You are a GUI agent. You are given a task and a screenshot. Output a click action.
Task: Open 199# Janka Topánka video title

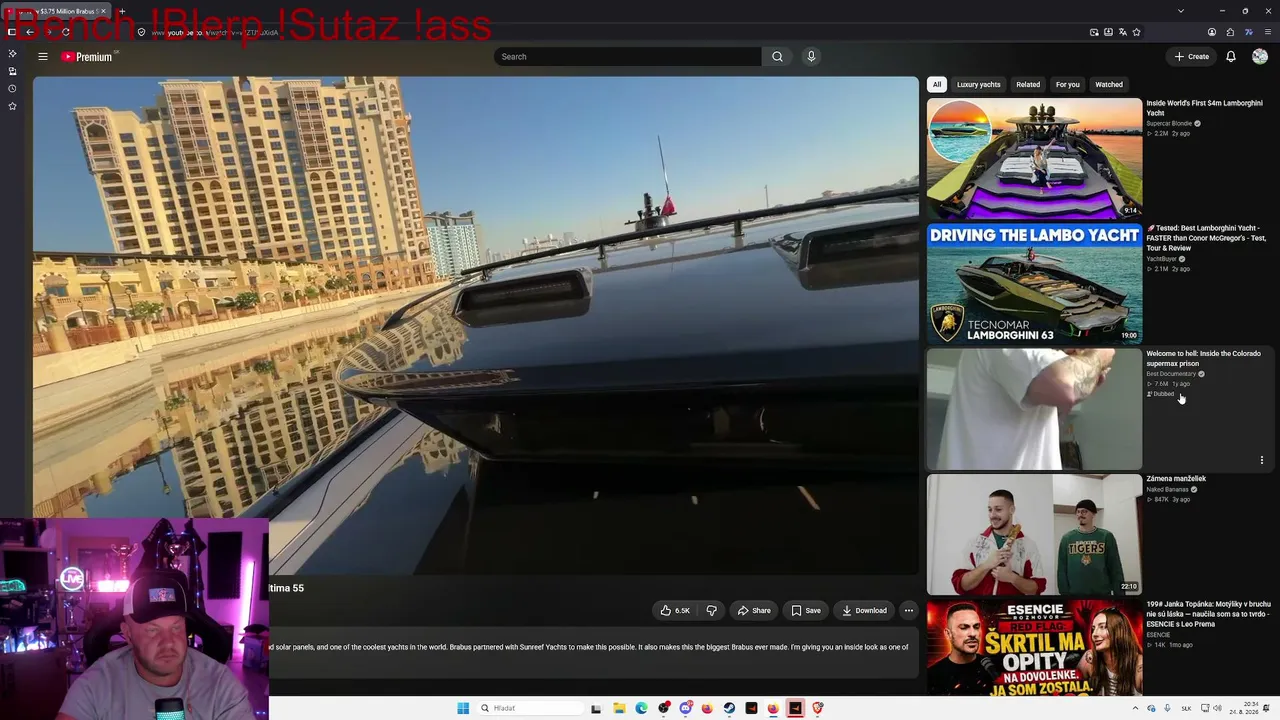pos(1208,614)
